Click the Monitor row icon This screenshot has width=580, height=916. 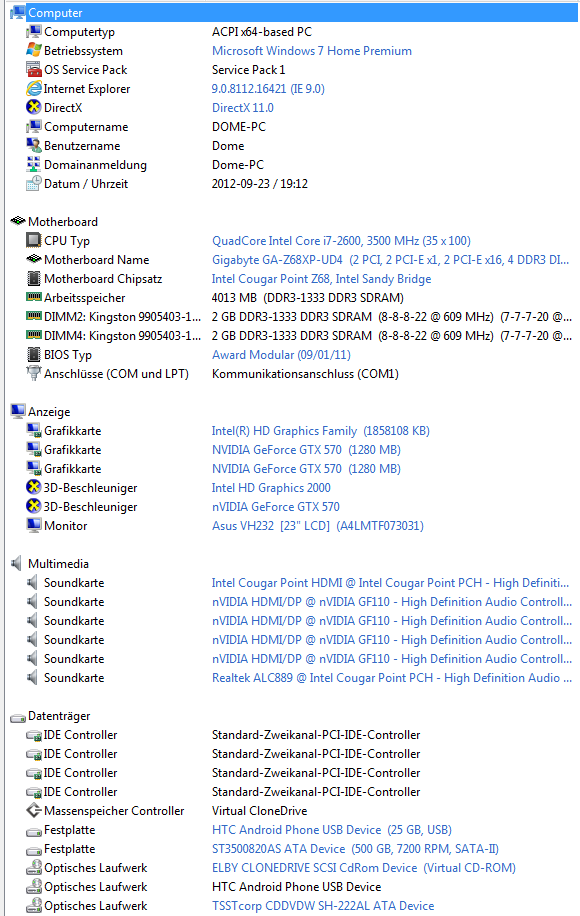click(x=34, y=525)
